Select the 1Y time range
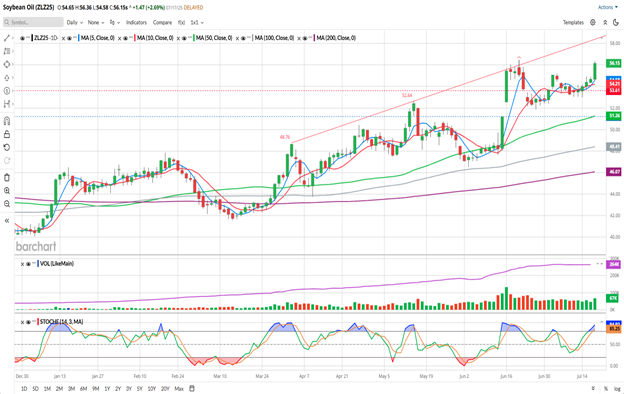624x394 pixels. pos(107,388)
